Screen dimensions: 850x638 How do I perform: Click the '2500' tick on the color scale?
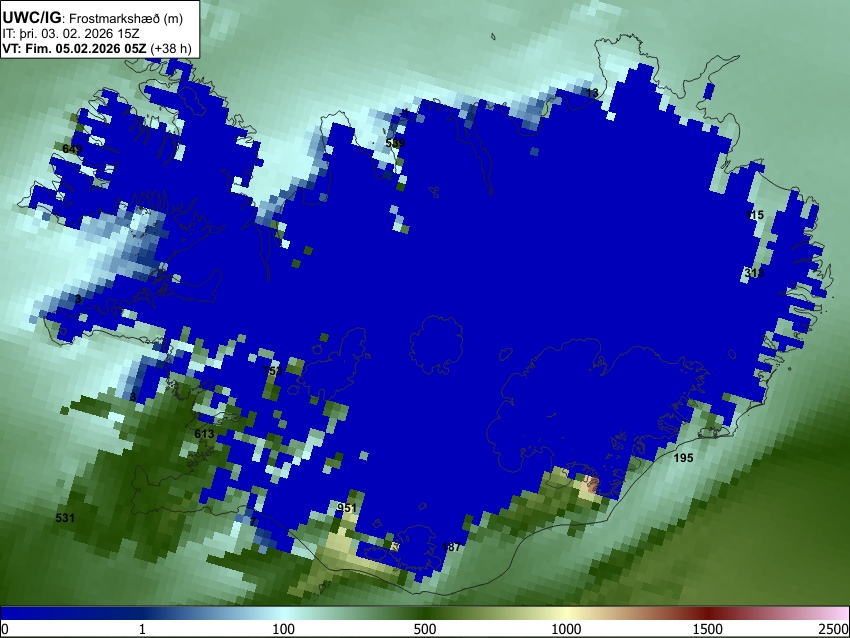coord(834,629)
